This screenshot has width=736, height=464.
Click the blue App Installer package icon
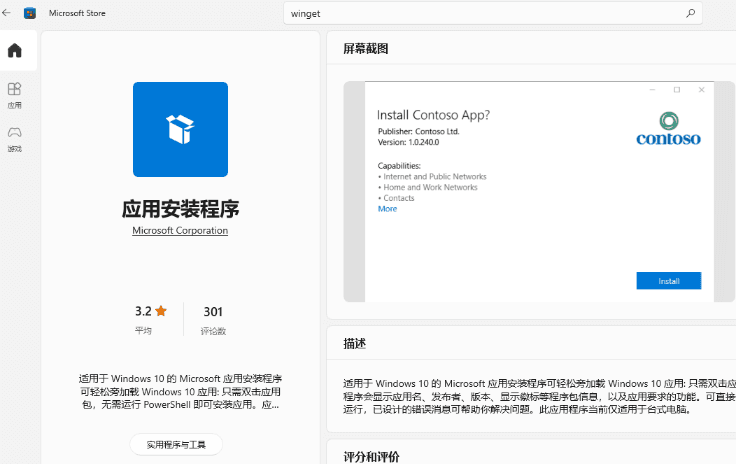pyautogui.click(x=180, y=130)
